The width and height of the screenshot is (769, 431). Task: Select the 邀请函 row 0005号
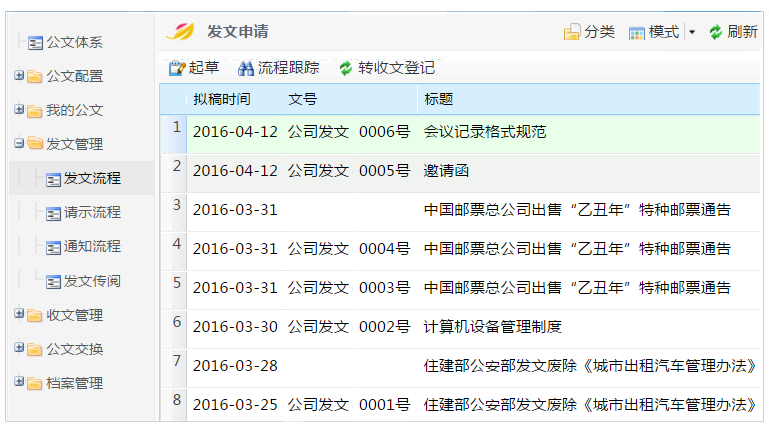coord(460,171)
